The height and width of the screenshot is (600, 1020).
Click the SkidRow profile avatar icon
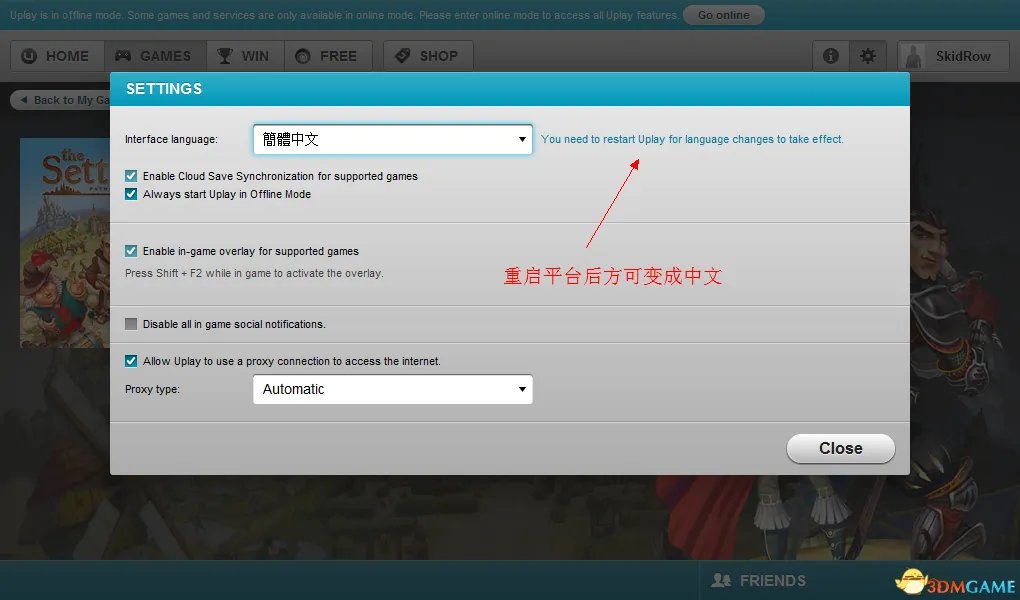[915, 56]
